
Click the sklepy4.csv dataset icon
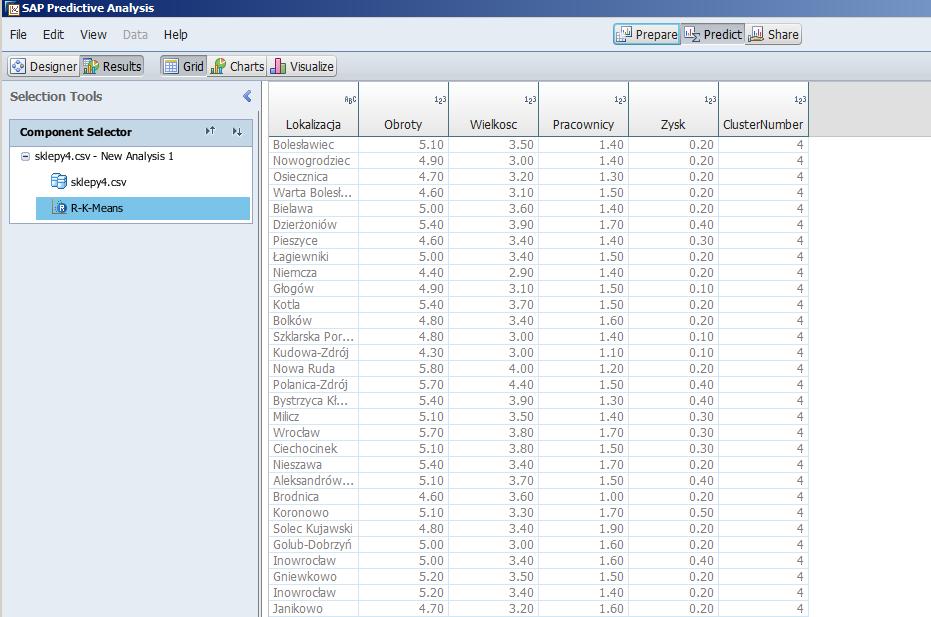pos(59,181)
